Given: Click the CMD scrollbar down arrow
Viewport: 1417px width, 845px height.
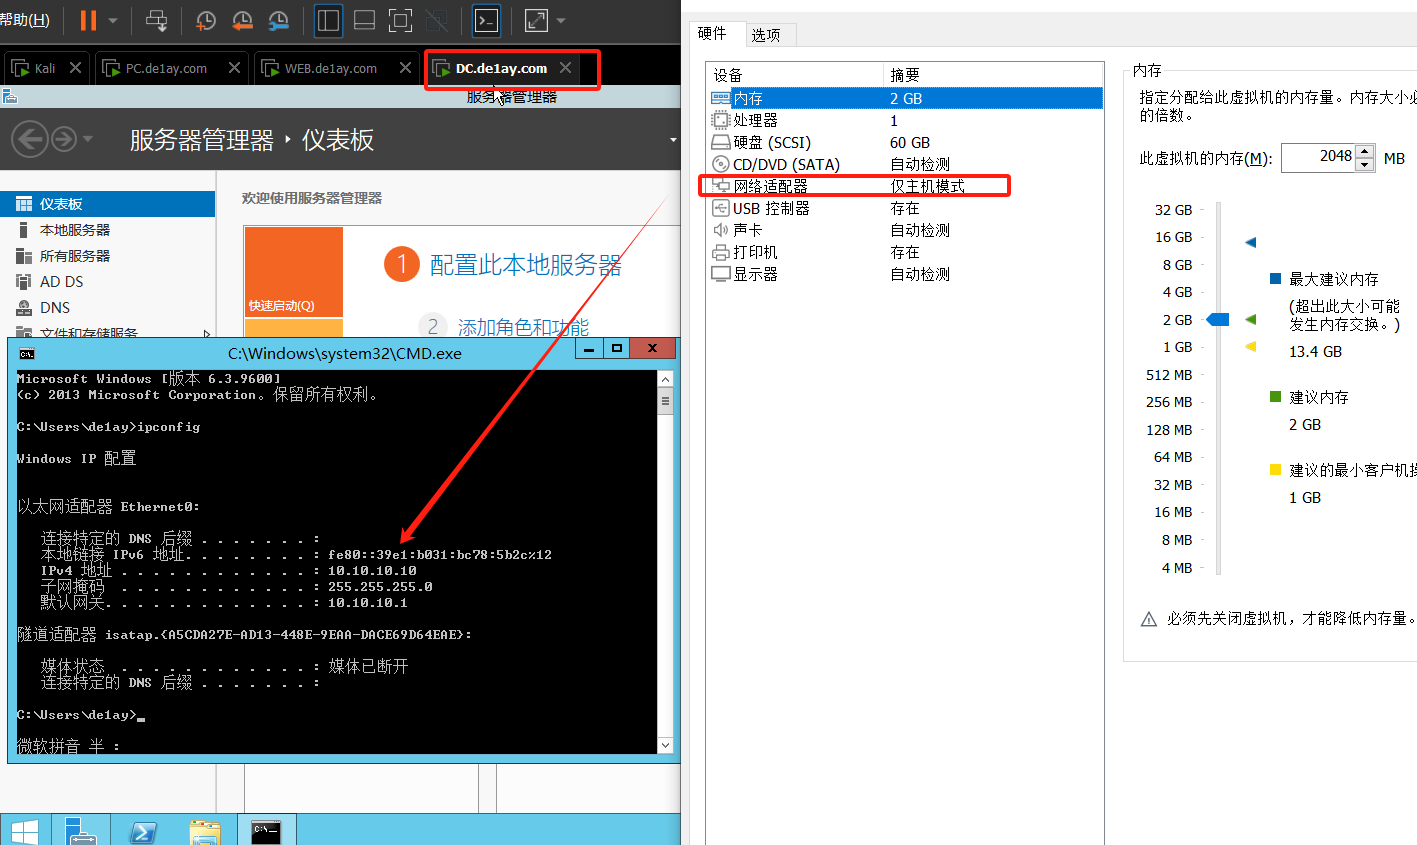Looking at the screenshot, I should (666, 745).
